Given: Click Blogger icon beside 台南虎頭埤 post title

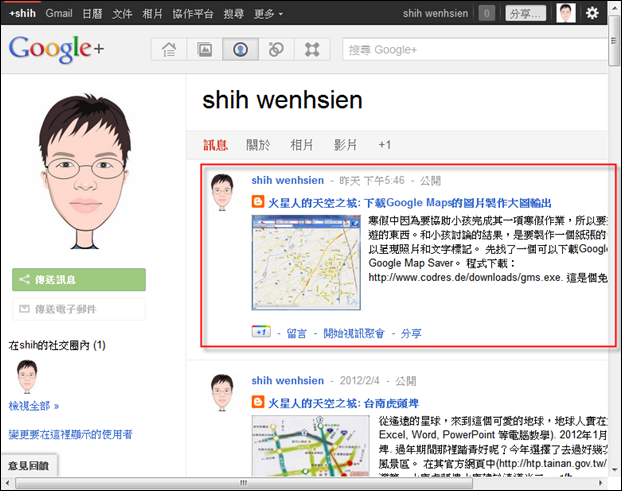Looking at the screenshot, I should pyautogui.click(x=258, y=402).
